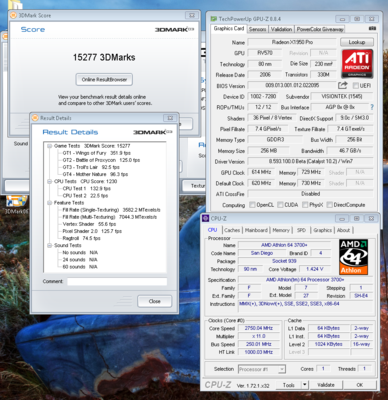Viewport: 388px width, 400px height.
Task: Open the CPU-Z Tools dropdown arrow
Action: point(304,385)
